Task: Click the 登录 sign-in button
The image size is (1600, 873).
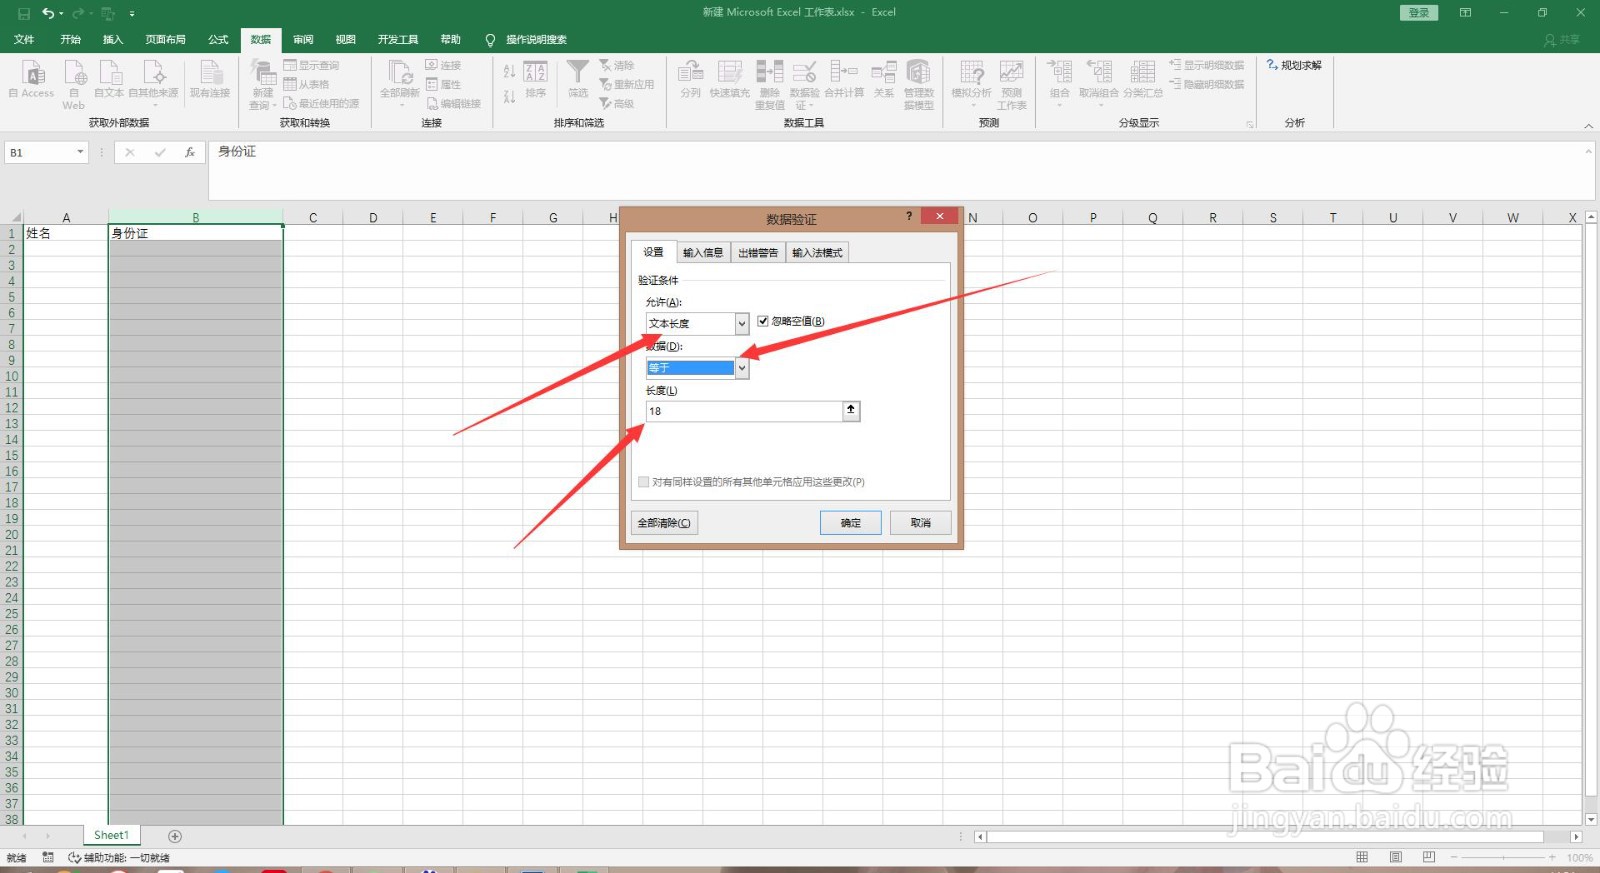Action: pyautogui.click(x=1419, y=13)
